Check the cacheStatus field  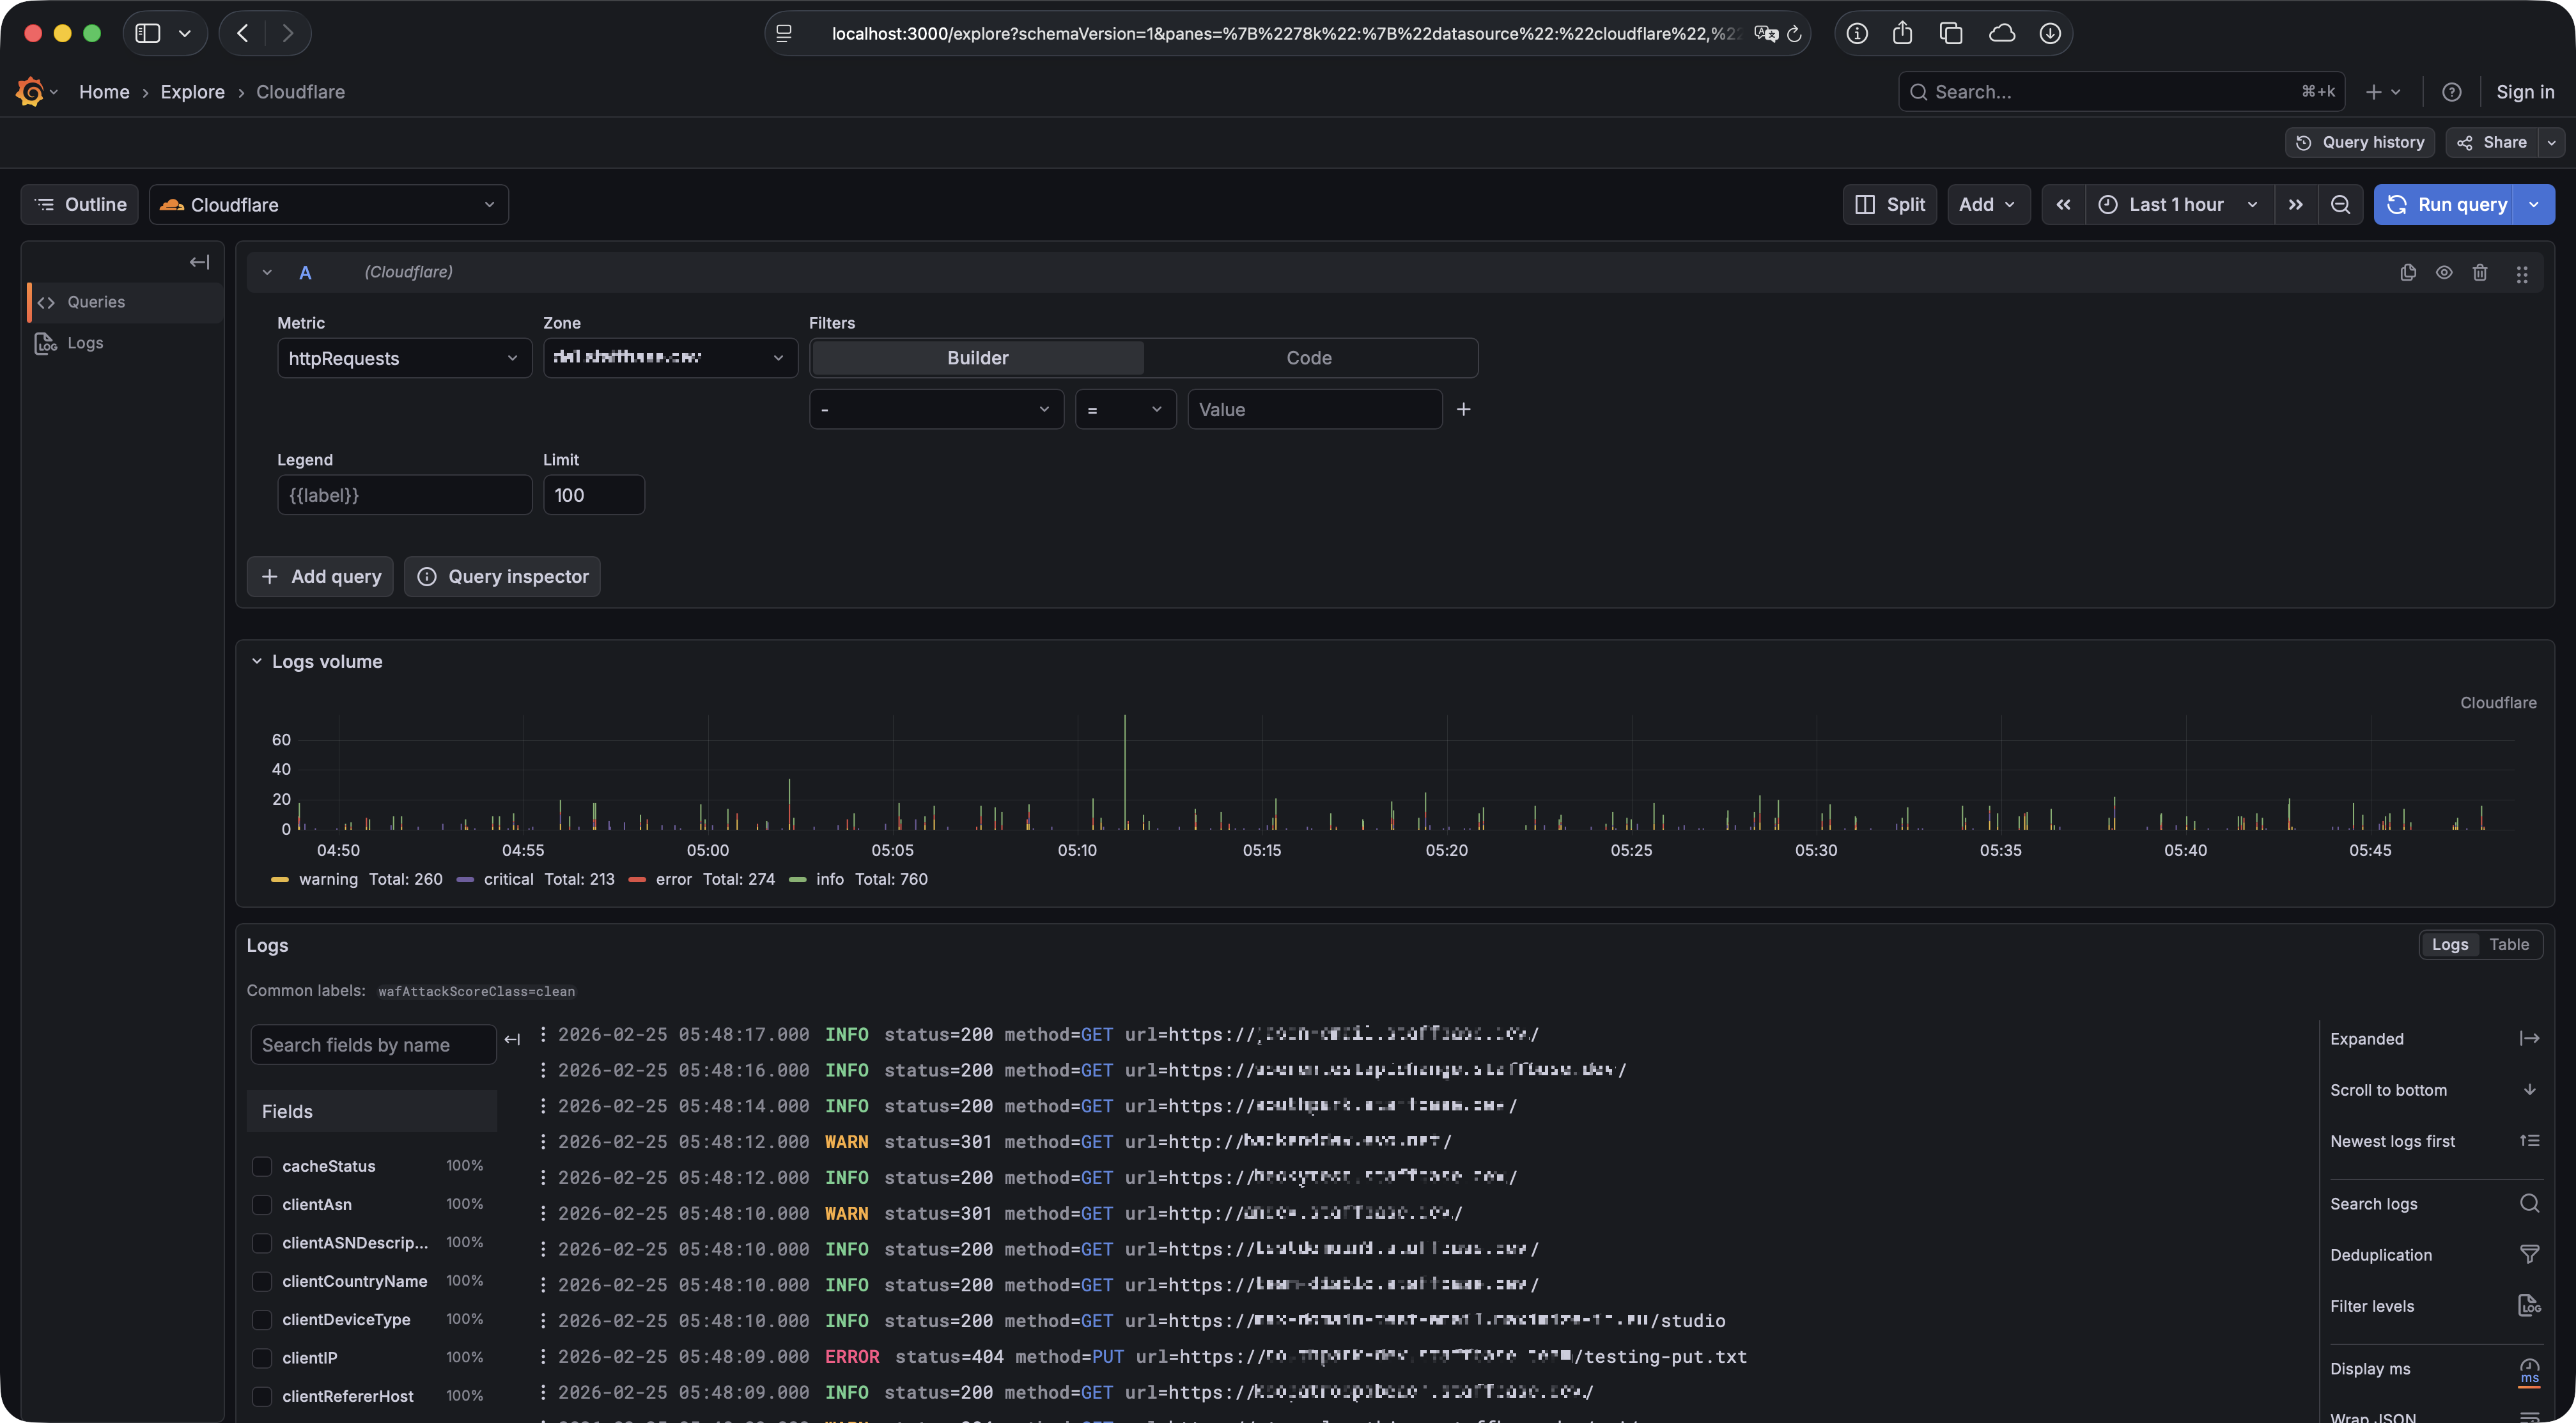pyautogui.click(x=262, y=1166)
